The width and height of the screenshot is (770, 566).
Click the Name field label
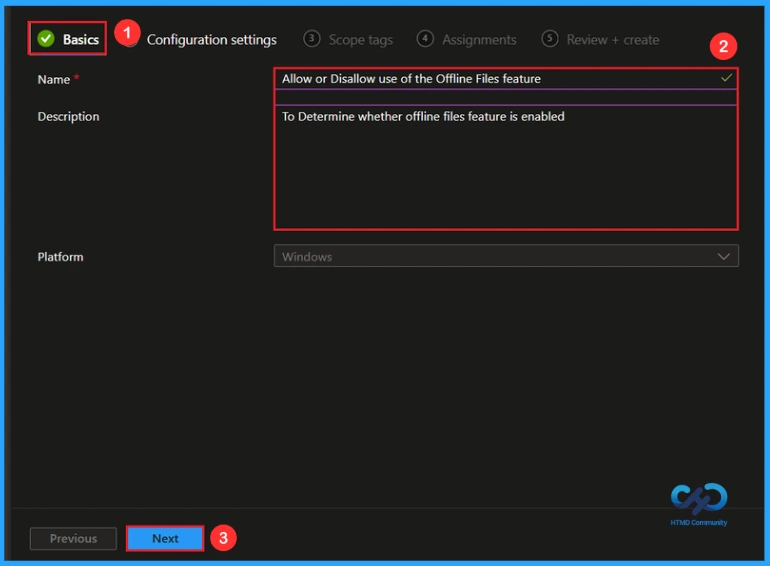54,80
